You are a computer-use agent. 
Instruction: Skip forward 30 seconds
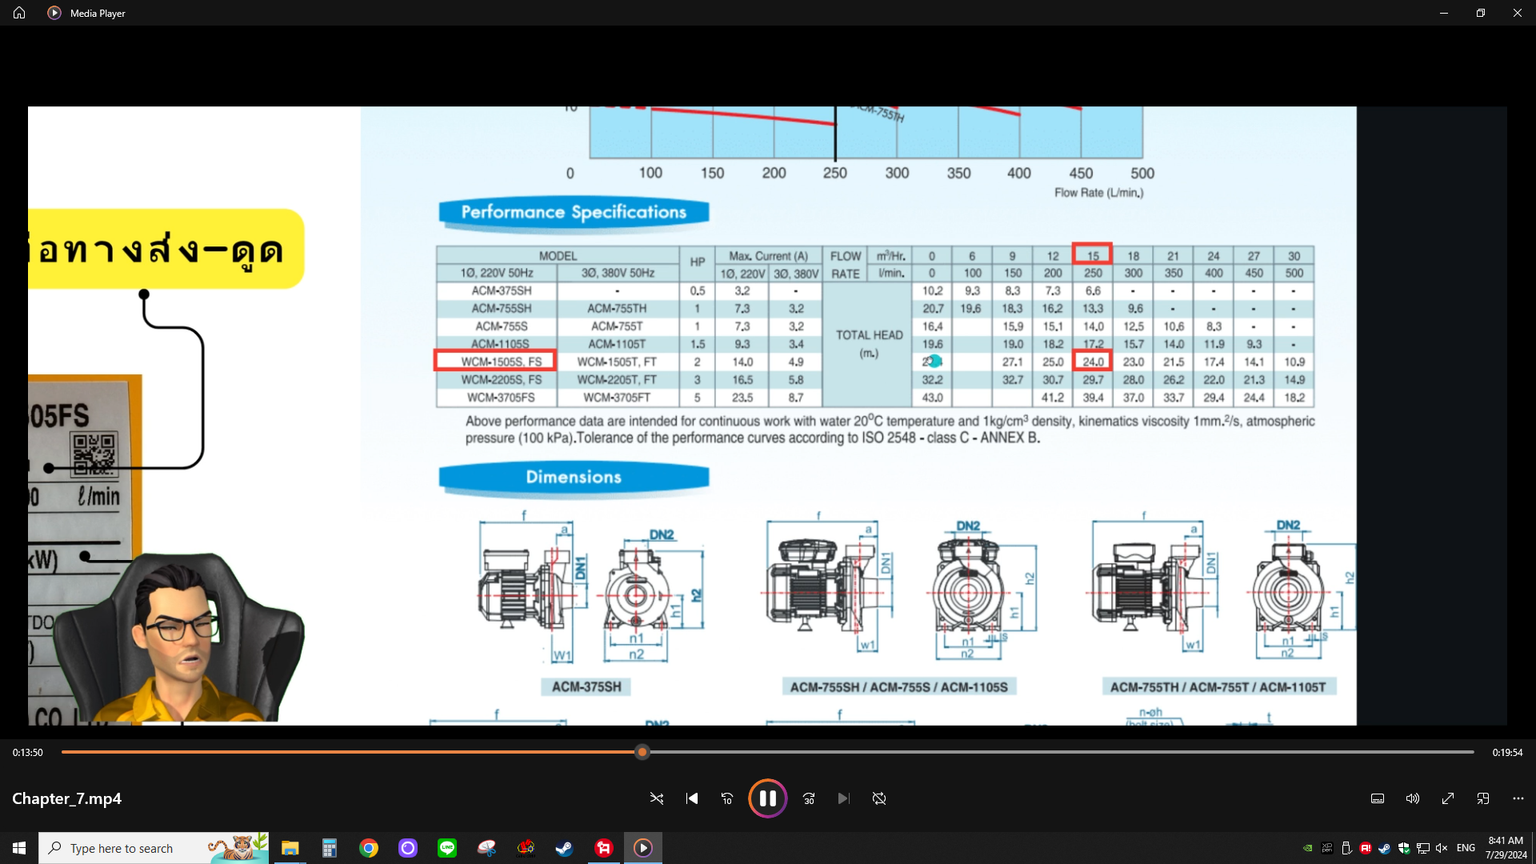pyautogui.click(x=809, y=798)
